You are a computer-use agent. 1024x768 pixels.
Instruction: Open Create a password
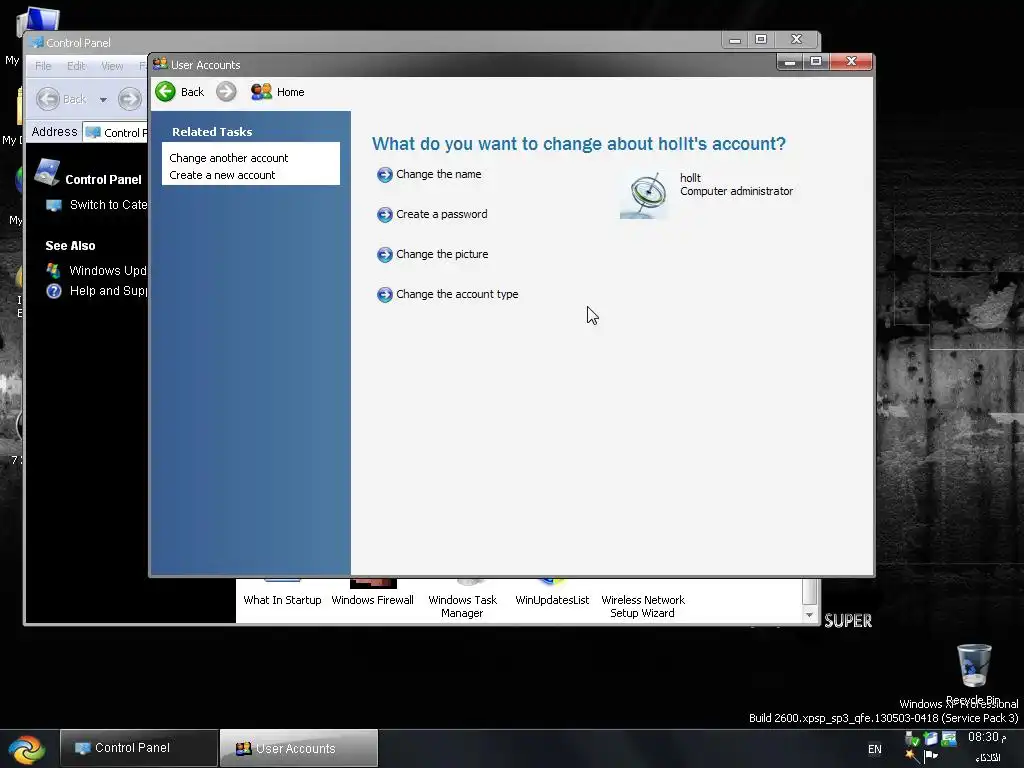tap(441, 214)
